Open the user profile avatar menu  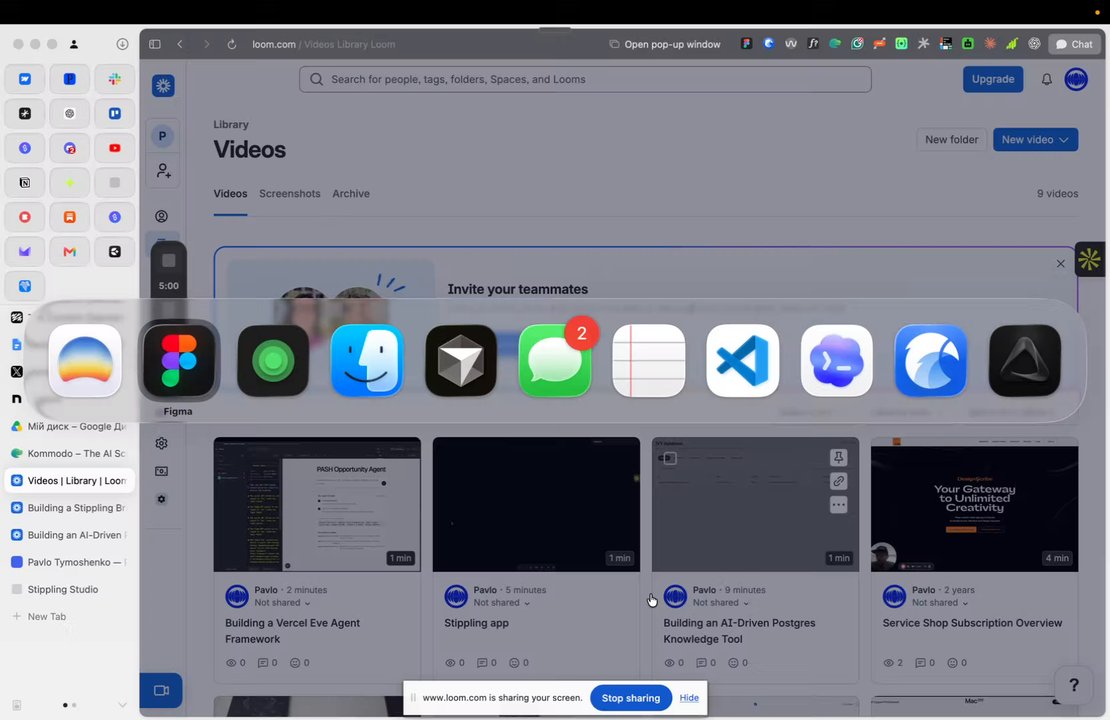tap(1076, 79)
